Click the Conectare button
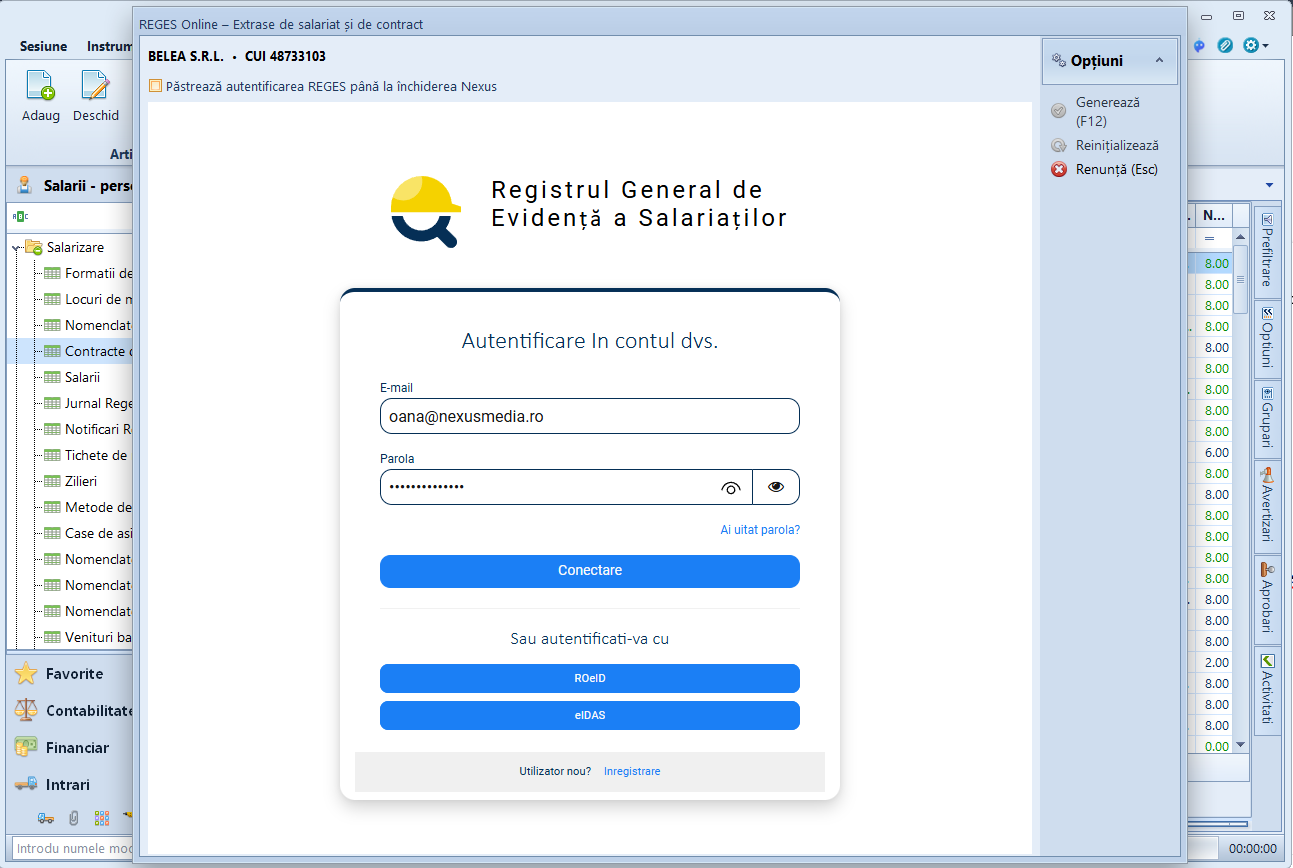Viewport: 1293px width, 868px height. (590, 571)
